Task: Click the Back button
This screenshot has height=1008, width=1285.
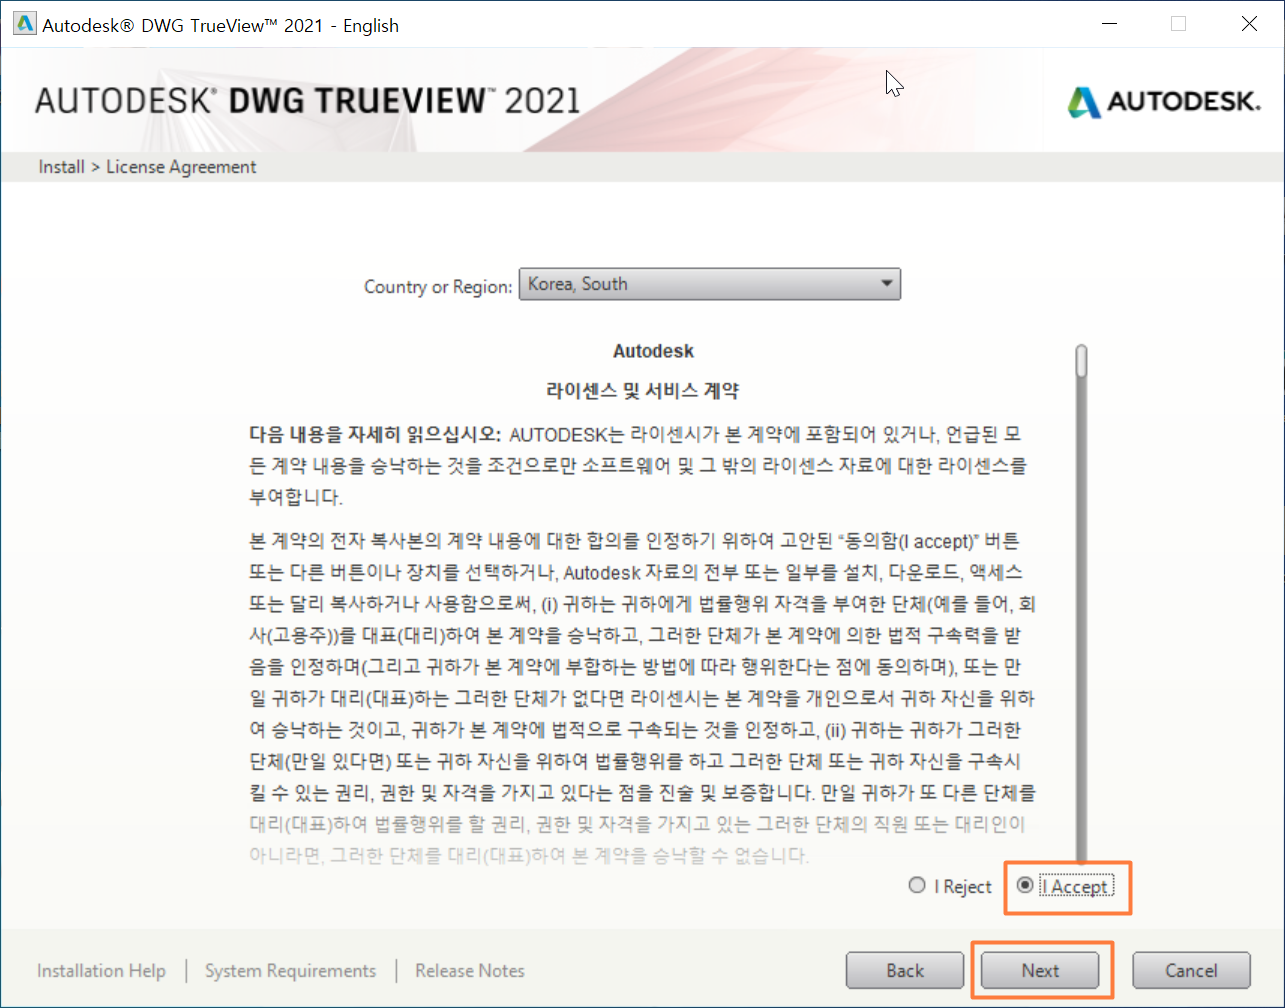Action: (905, 970)
